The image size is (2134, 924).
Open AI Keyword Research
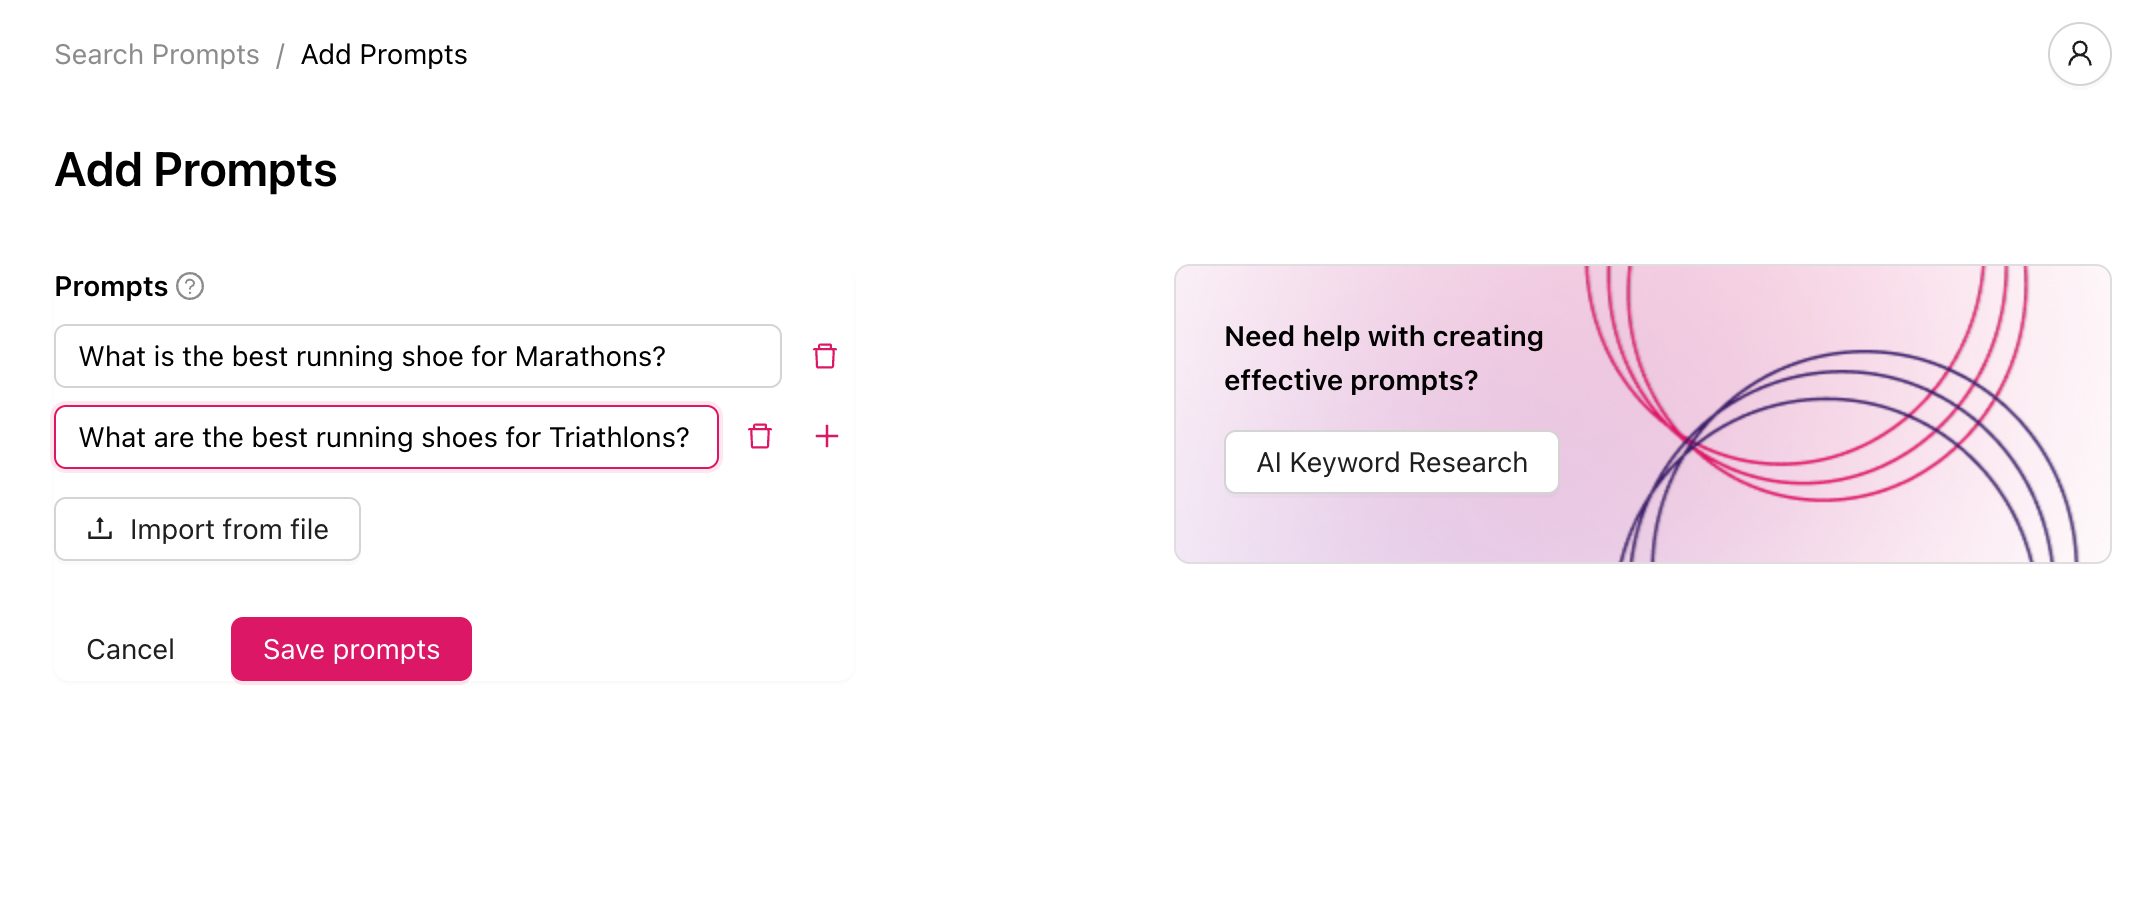pos(1391,463)
